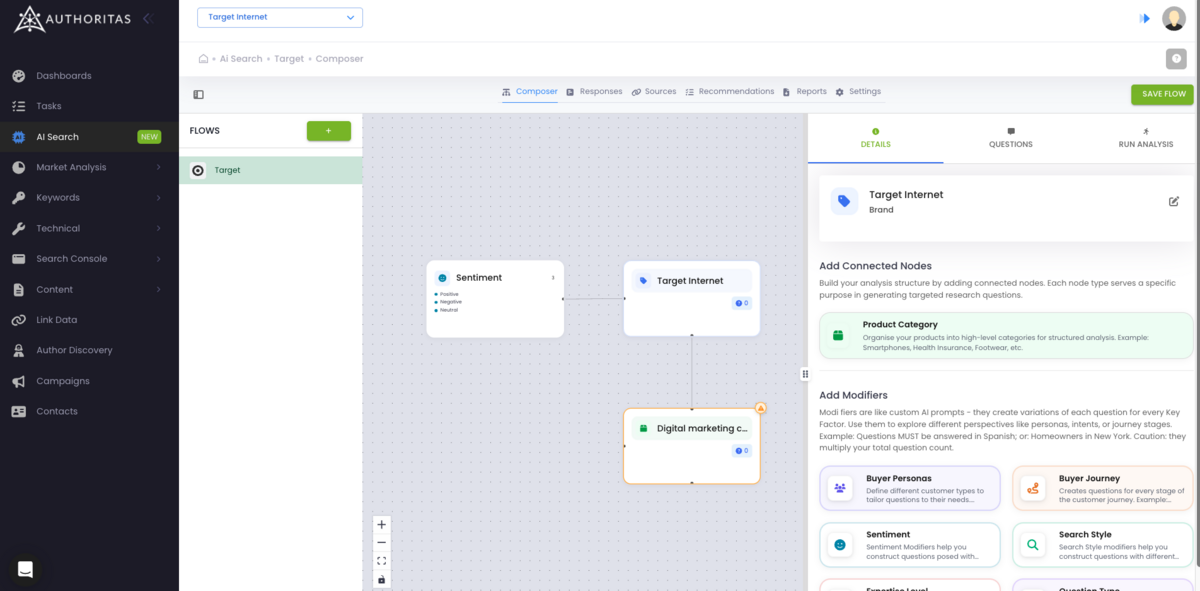1200x591 pixels.
Task: Add Search Style modifier
Action: pyautogui.click(x=1102, y=545)
